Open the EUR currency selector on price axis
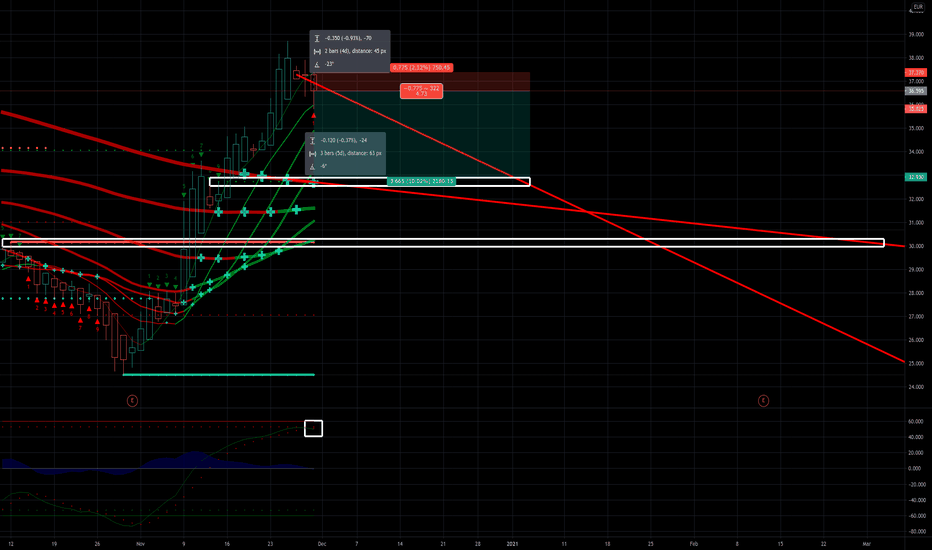 pos(918,7)
